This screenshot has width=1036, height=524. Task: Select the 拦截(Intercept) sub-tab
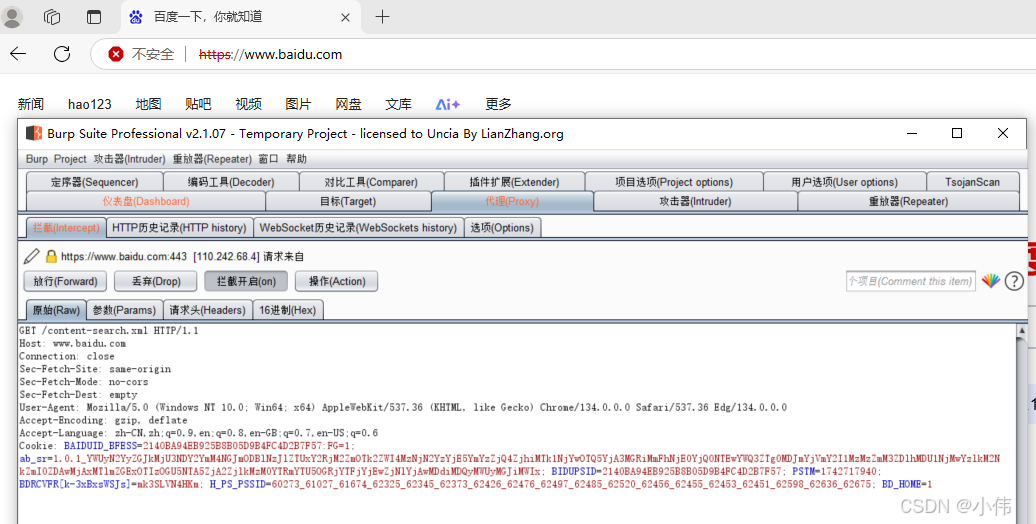click(x=65, y=228)
